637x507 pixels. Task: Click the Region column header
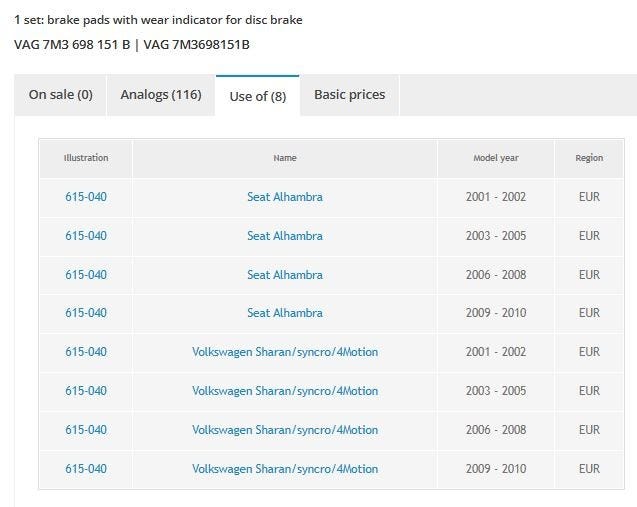tap(589, 158)
